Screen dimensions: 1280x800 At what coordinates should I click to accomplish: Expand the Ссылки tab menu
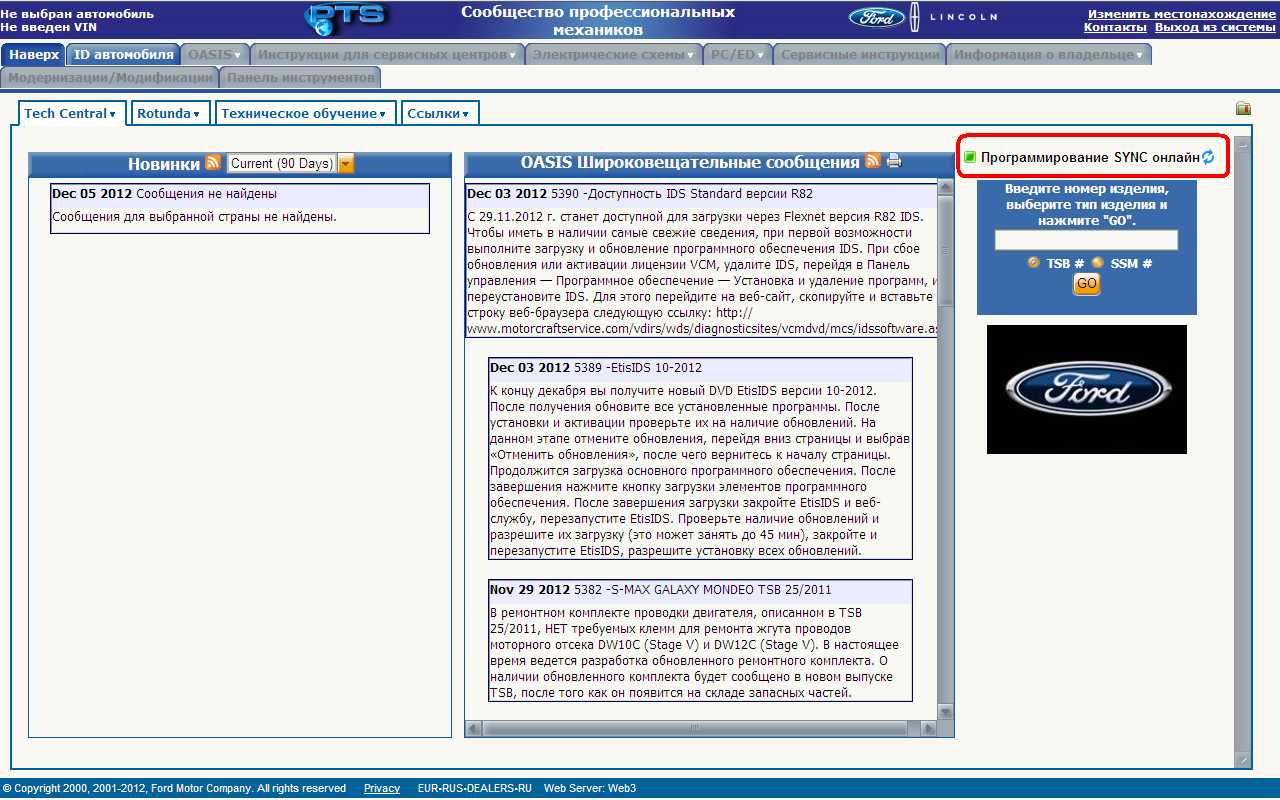440,114
